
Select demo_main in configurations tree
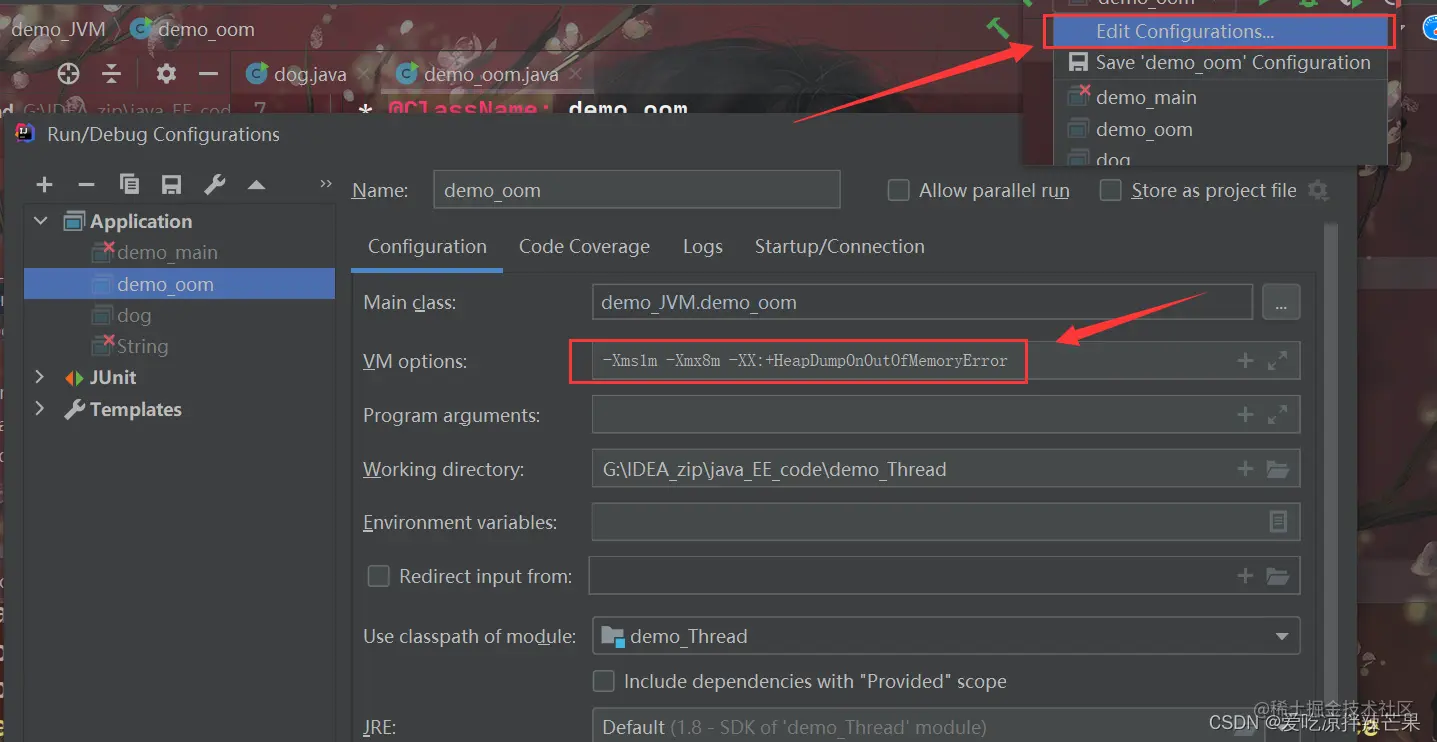pos(167,253)
